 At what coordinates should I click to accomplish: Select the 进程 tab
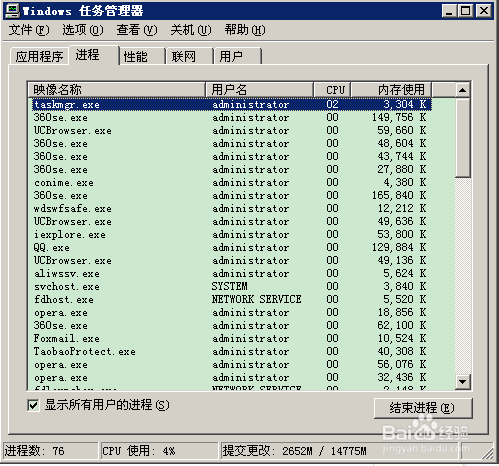(x=94, y=55)
